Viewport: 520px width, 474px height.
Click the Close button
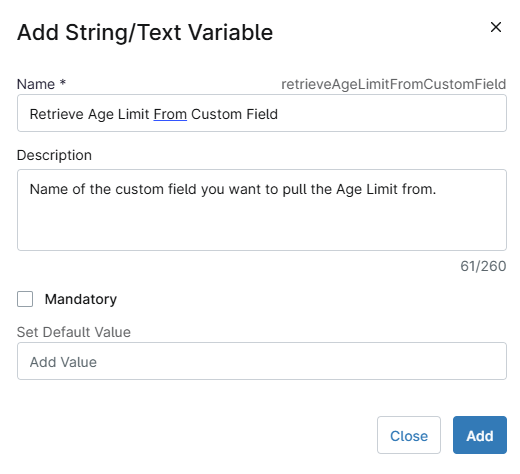click(x=409, y=435)
